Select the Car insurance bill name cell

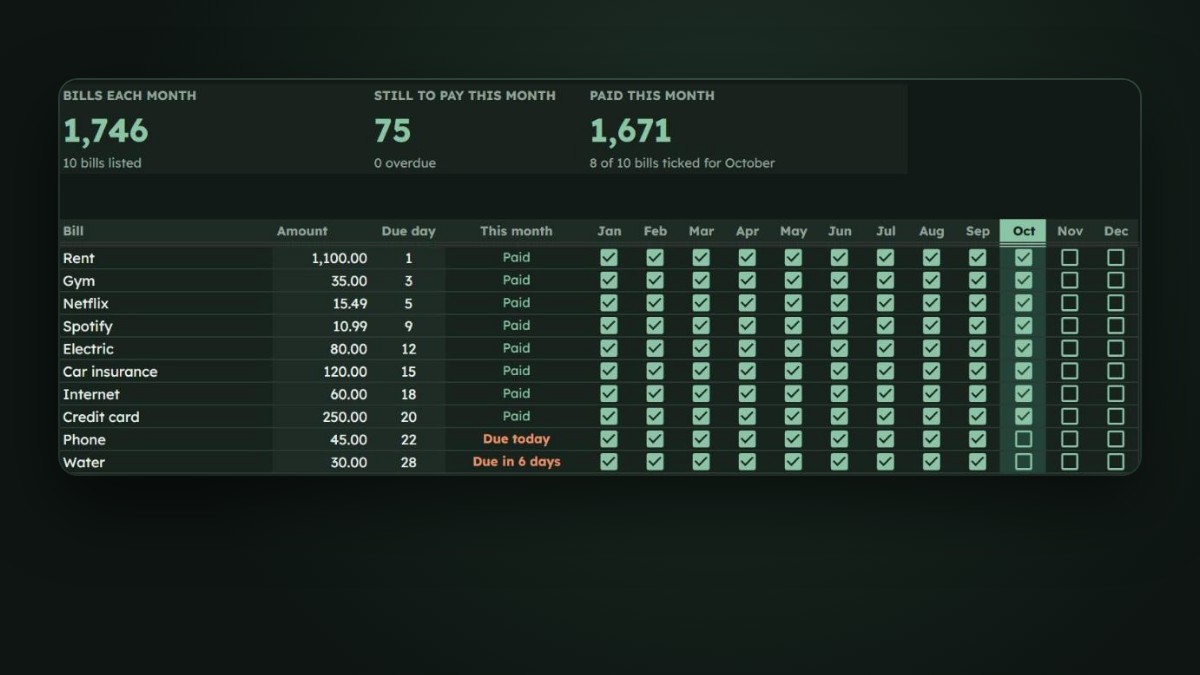pos(166,372)
